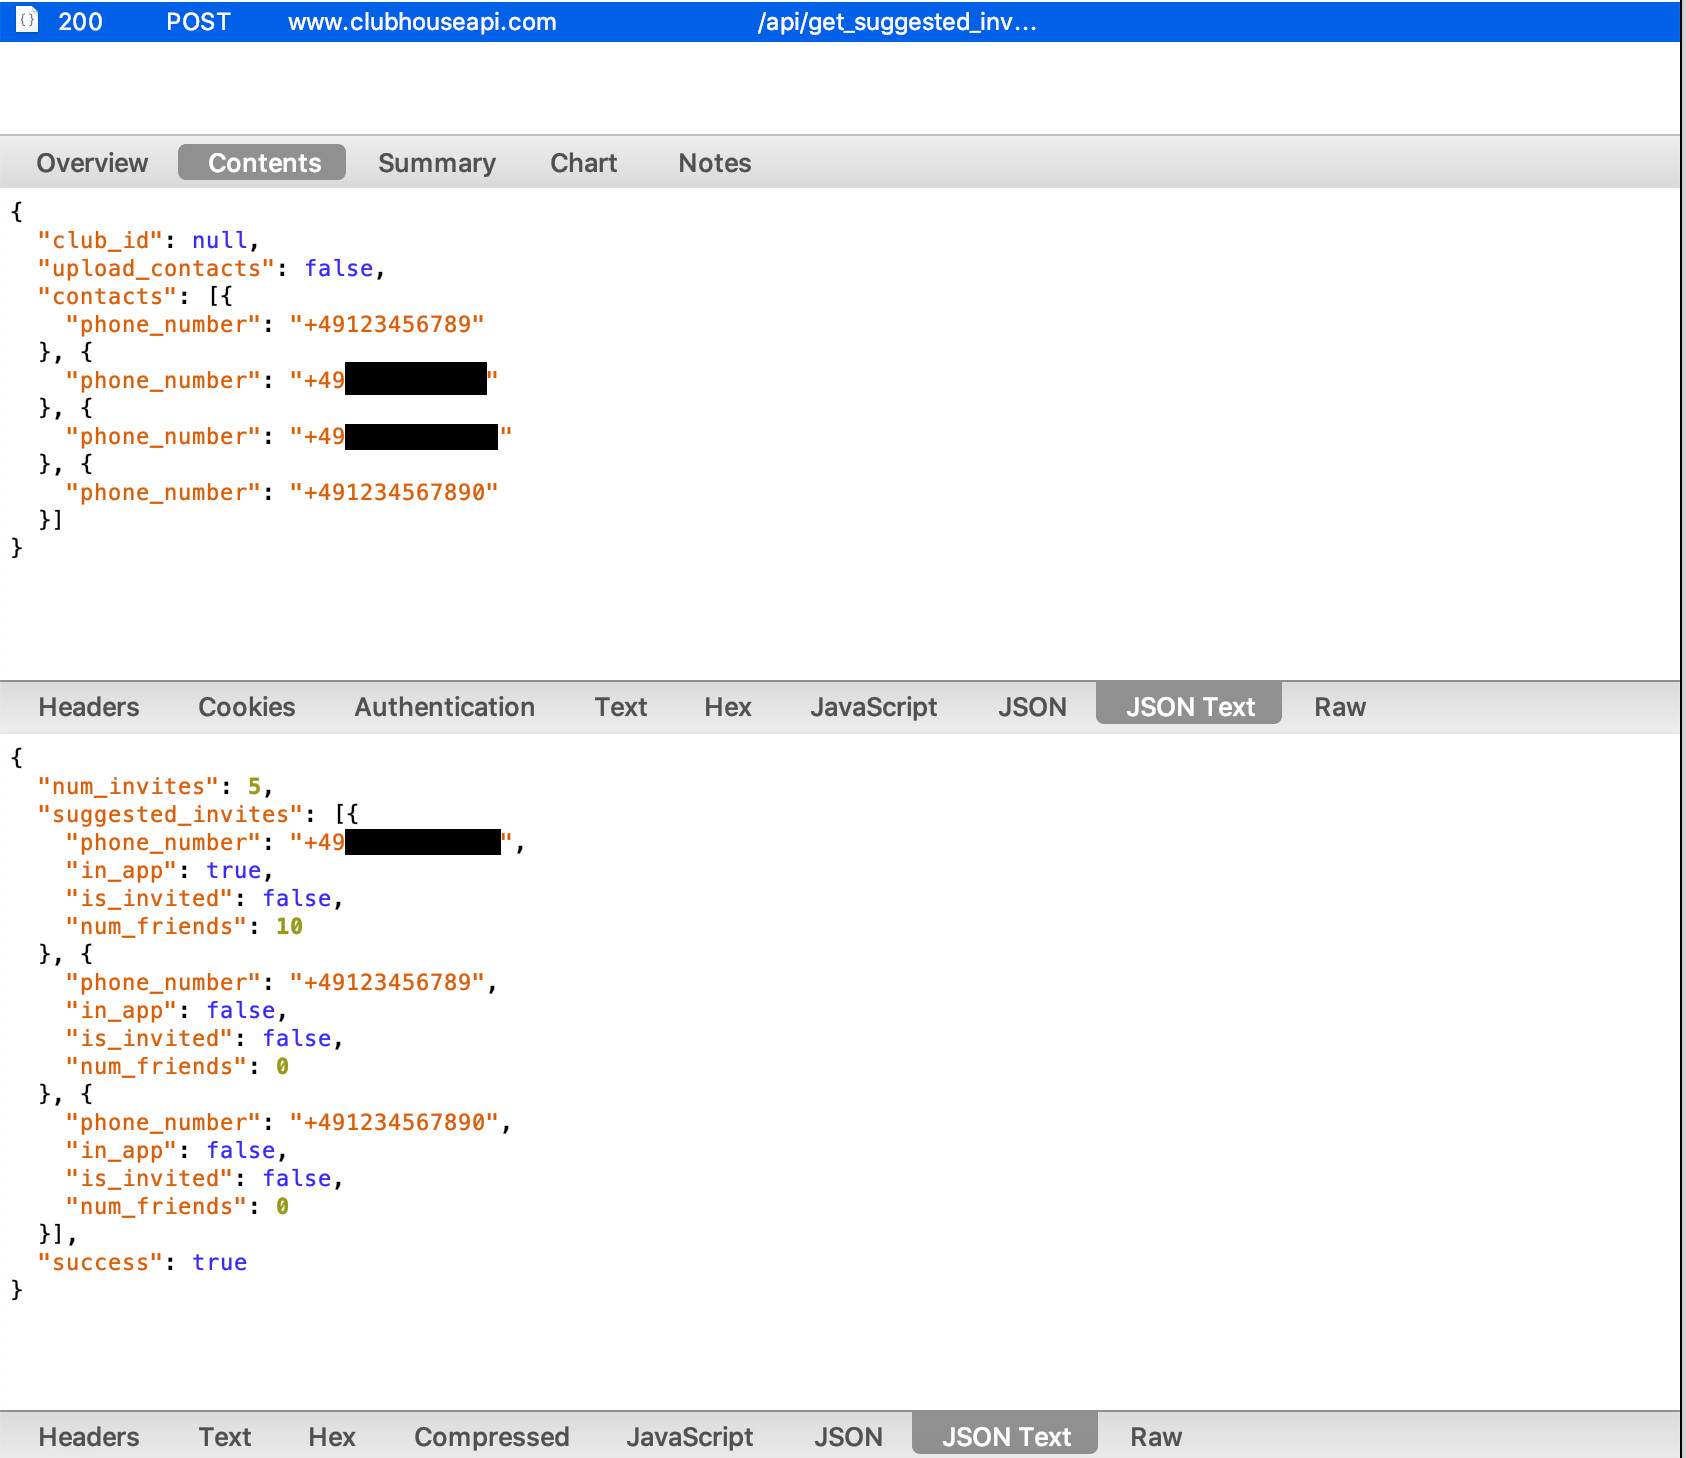
Task: Show request Headers tab
Action: click(89, 707)
